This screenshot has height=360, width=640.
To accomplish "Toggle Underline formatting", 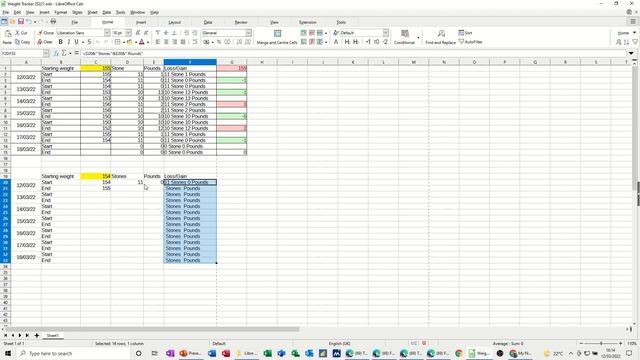I will coord(76,42).
